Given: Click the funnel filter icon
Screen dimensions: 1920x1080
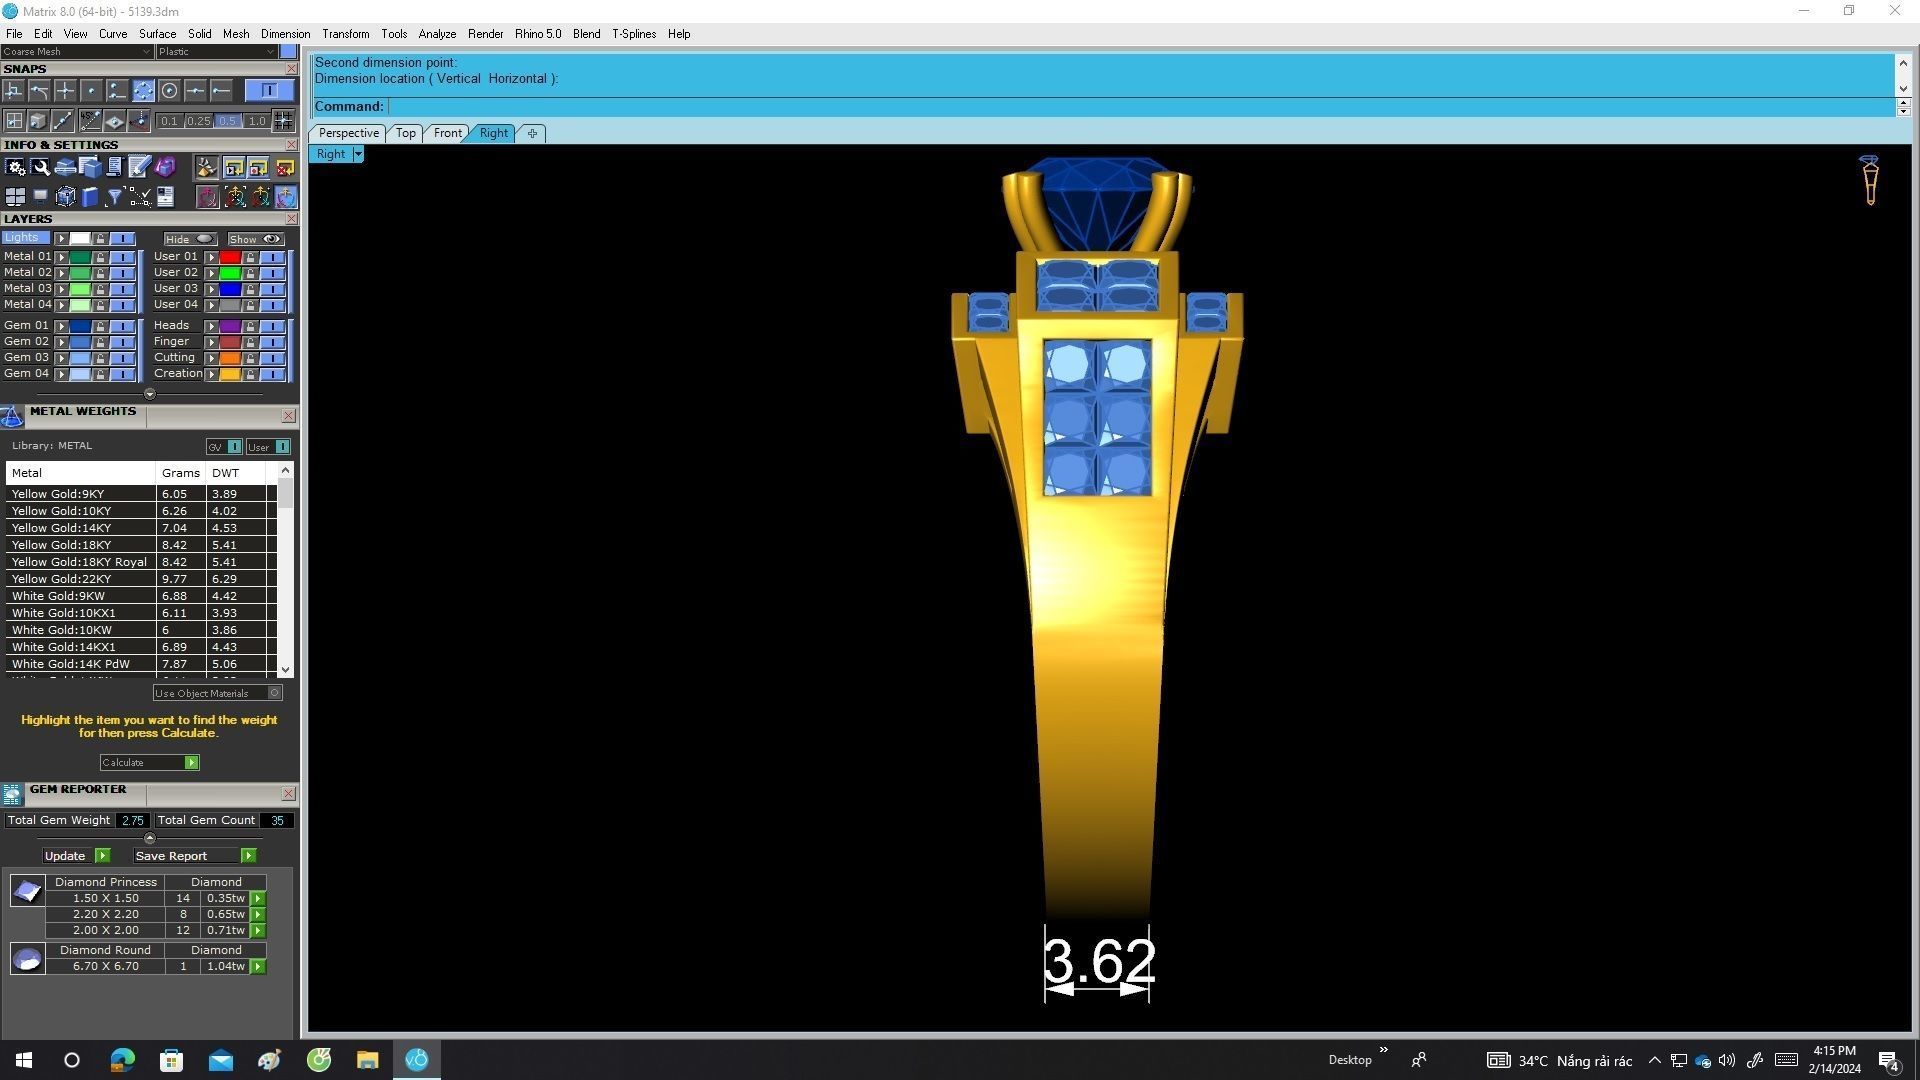Looking at the screenshot, I should [114, 197].
